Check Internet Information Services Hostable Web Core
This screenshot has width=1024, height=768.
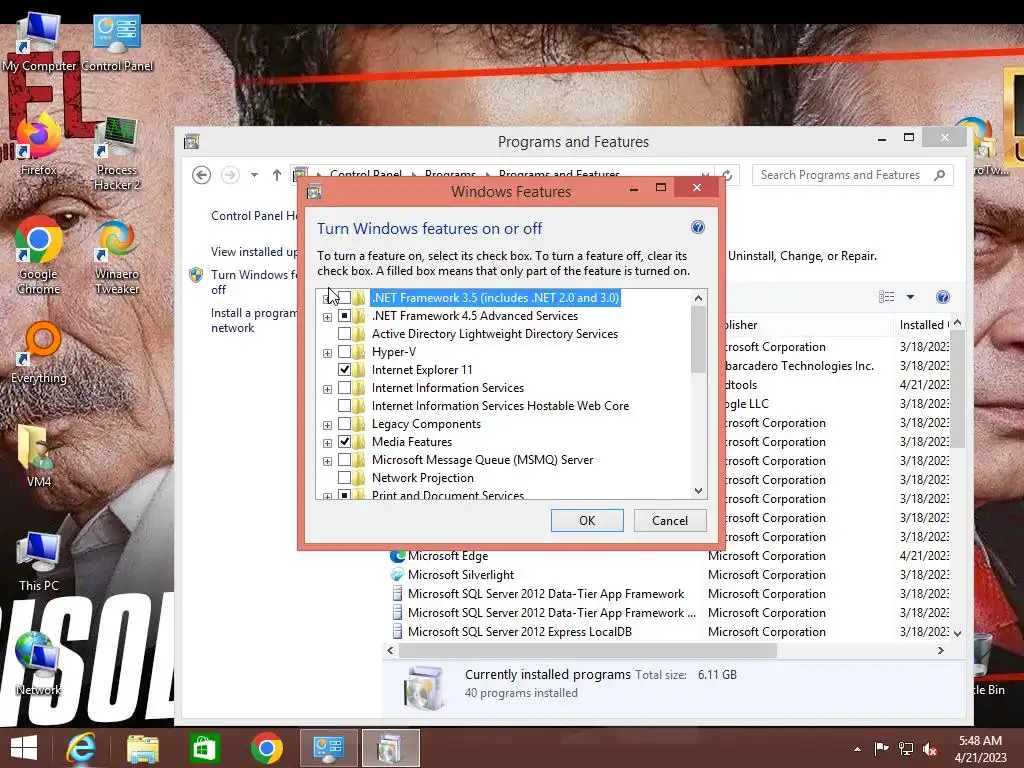(344, 406)
